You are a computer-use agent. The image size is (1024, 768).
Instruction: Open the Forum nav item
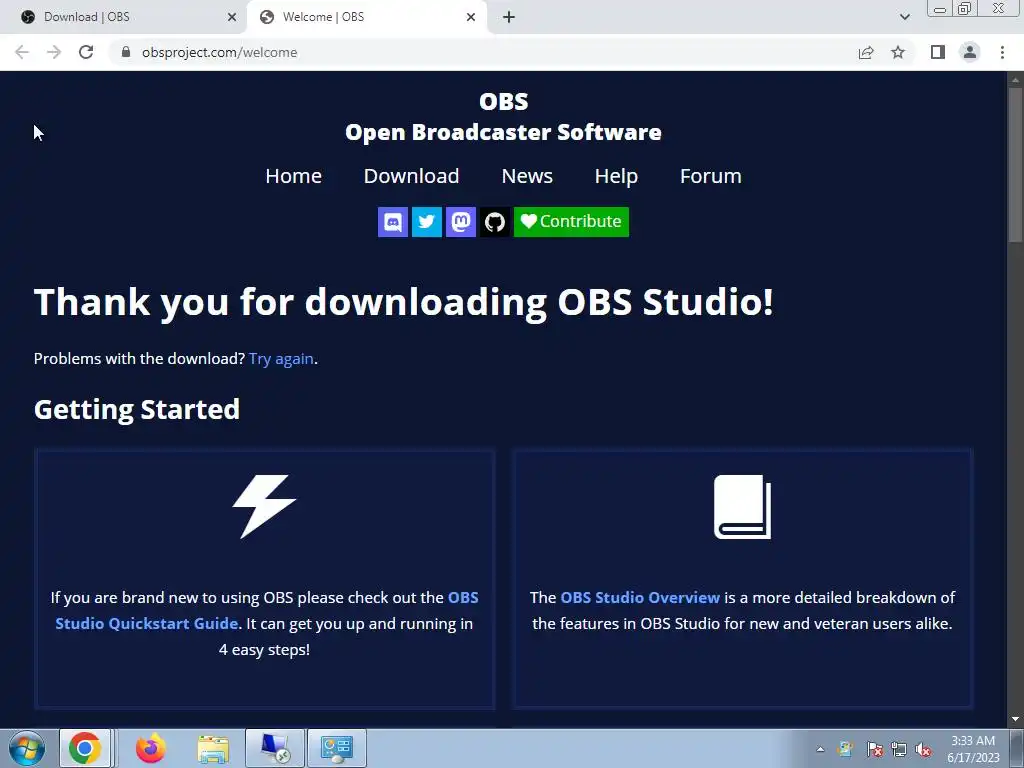pos(711,176)
